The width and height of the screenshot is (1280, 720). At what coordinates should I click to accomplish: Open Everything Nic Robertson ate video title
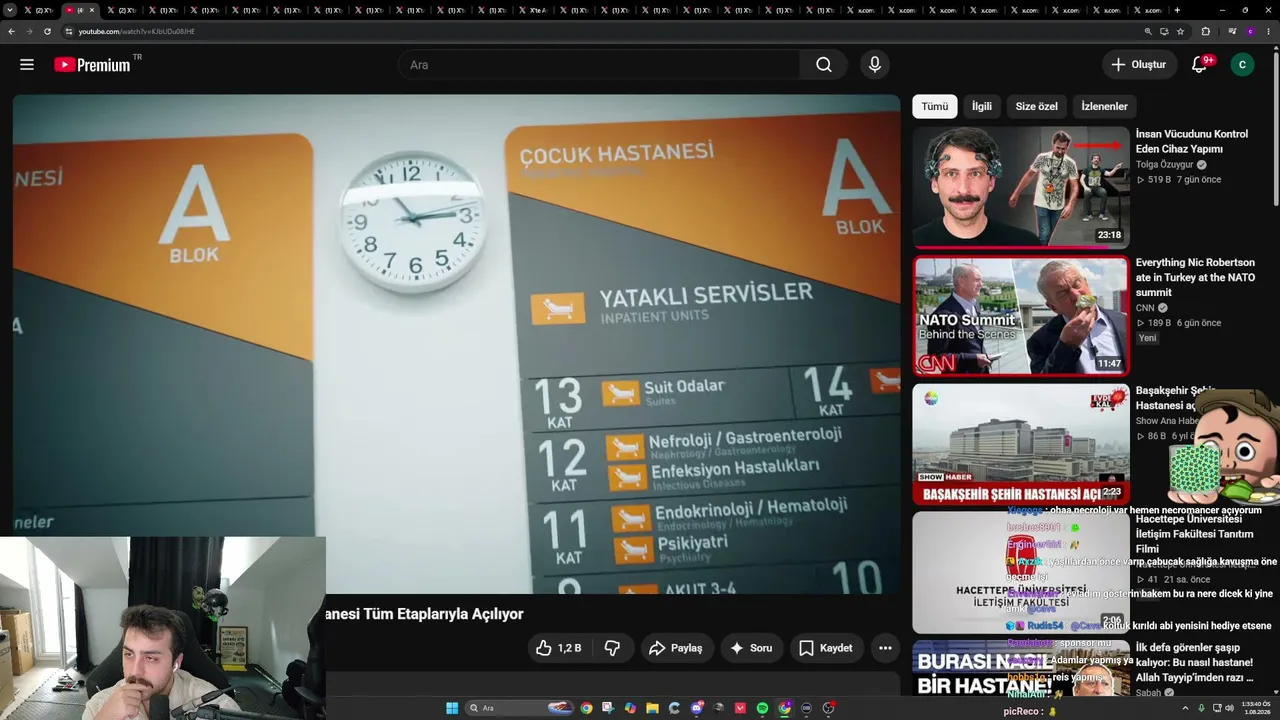[x=1196, y=277]
